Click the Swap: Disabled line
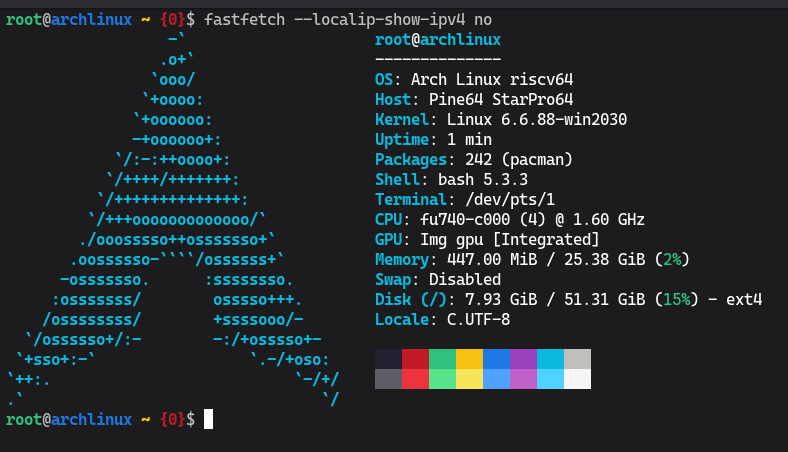The image size is (788, 452). (438, 280)
